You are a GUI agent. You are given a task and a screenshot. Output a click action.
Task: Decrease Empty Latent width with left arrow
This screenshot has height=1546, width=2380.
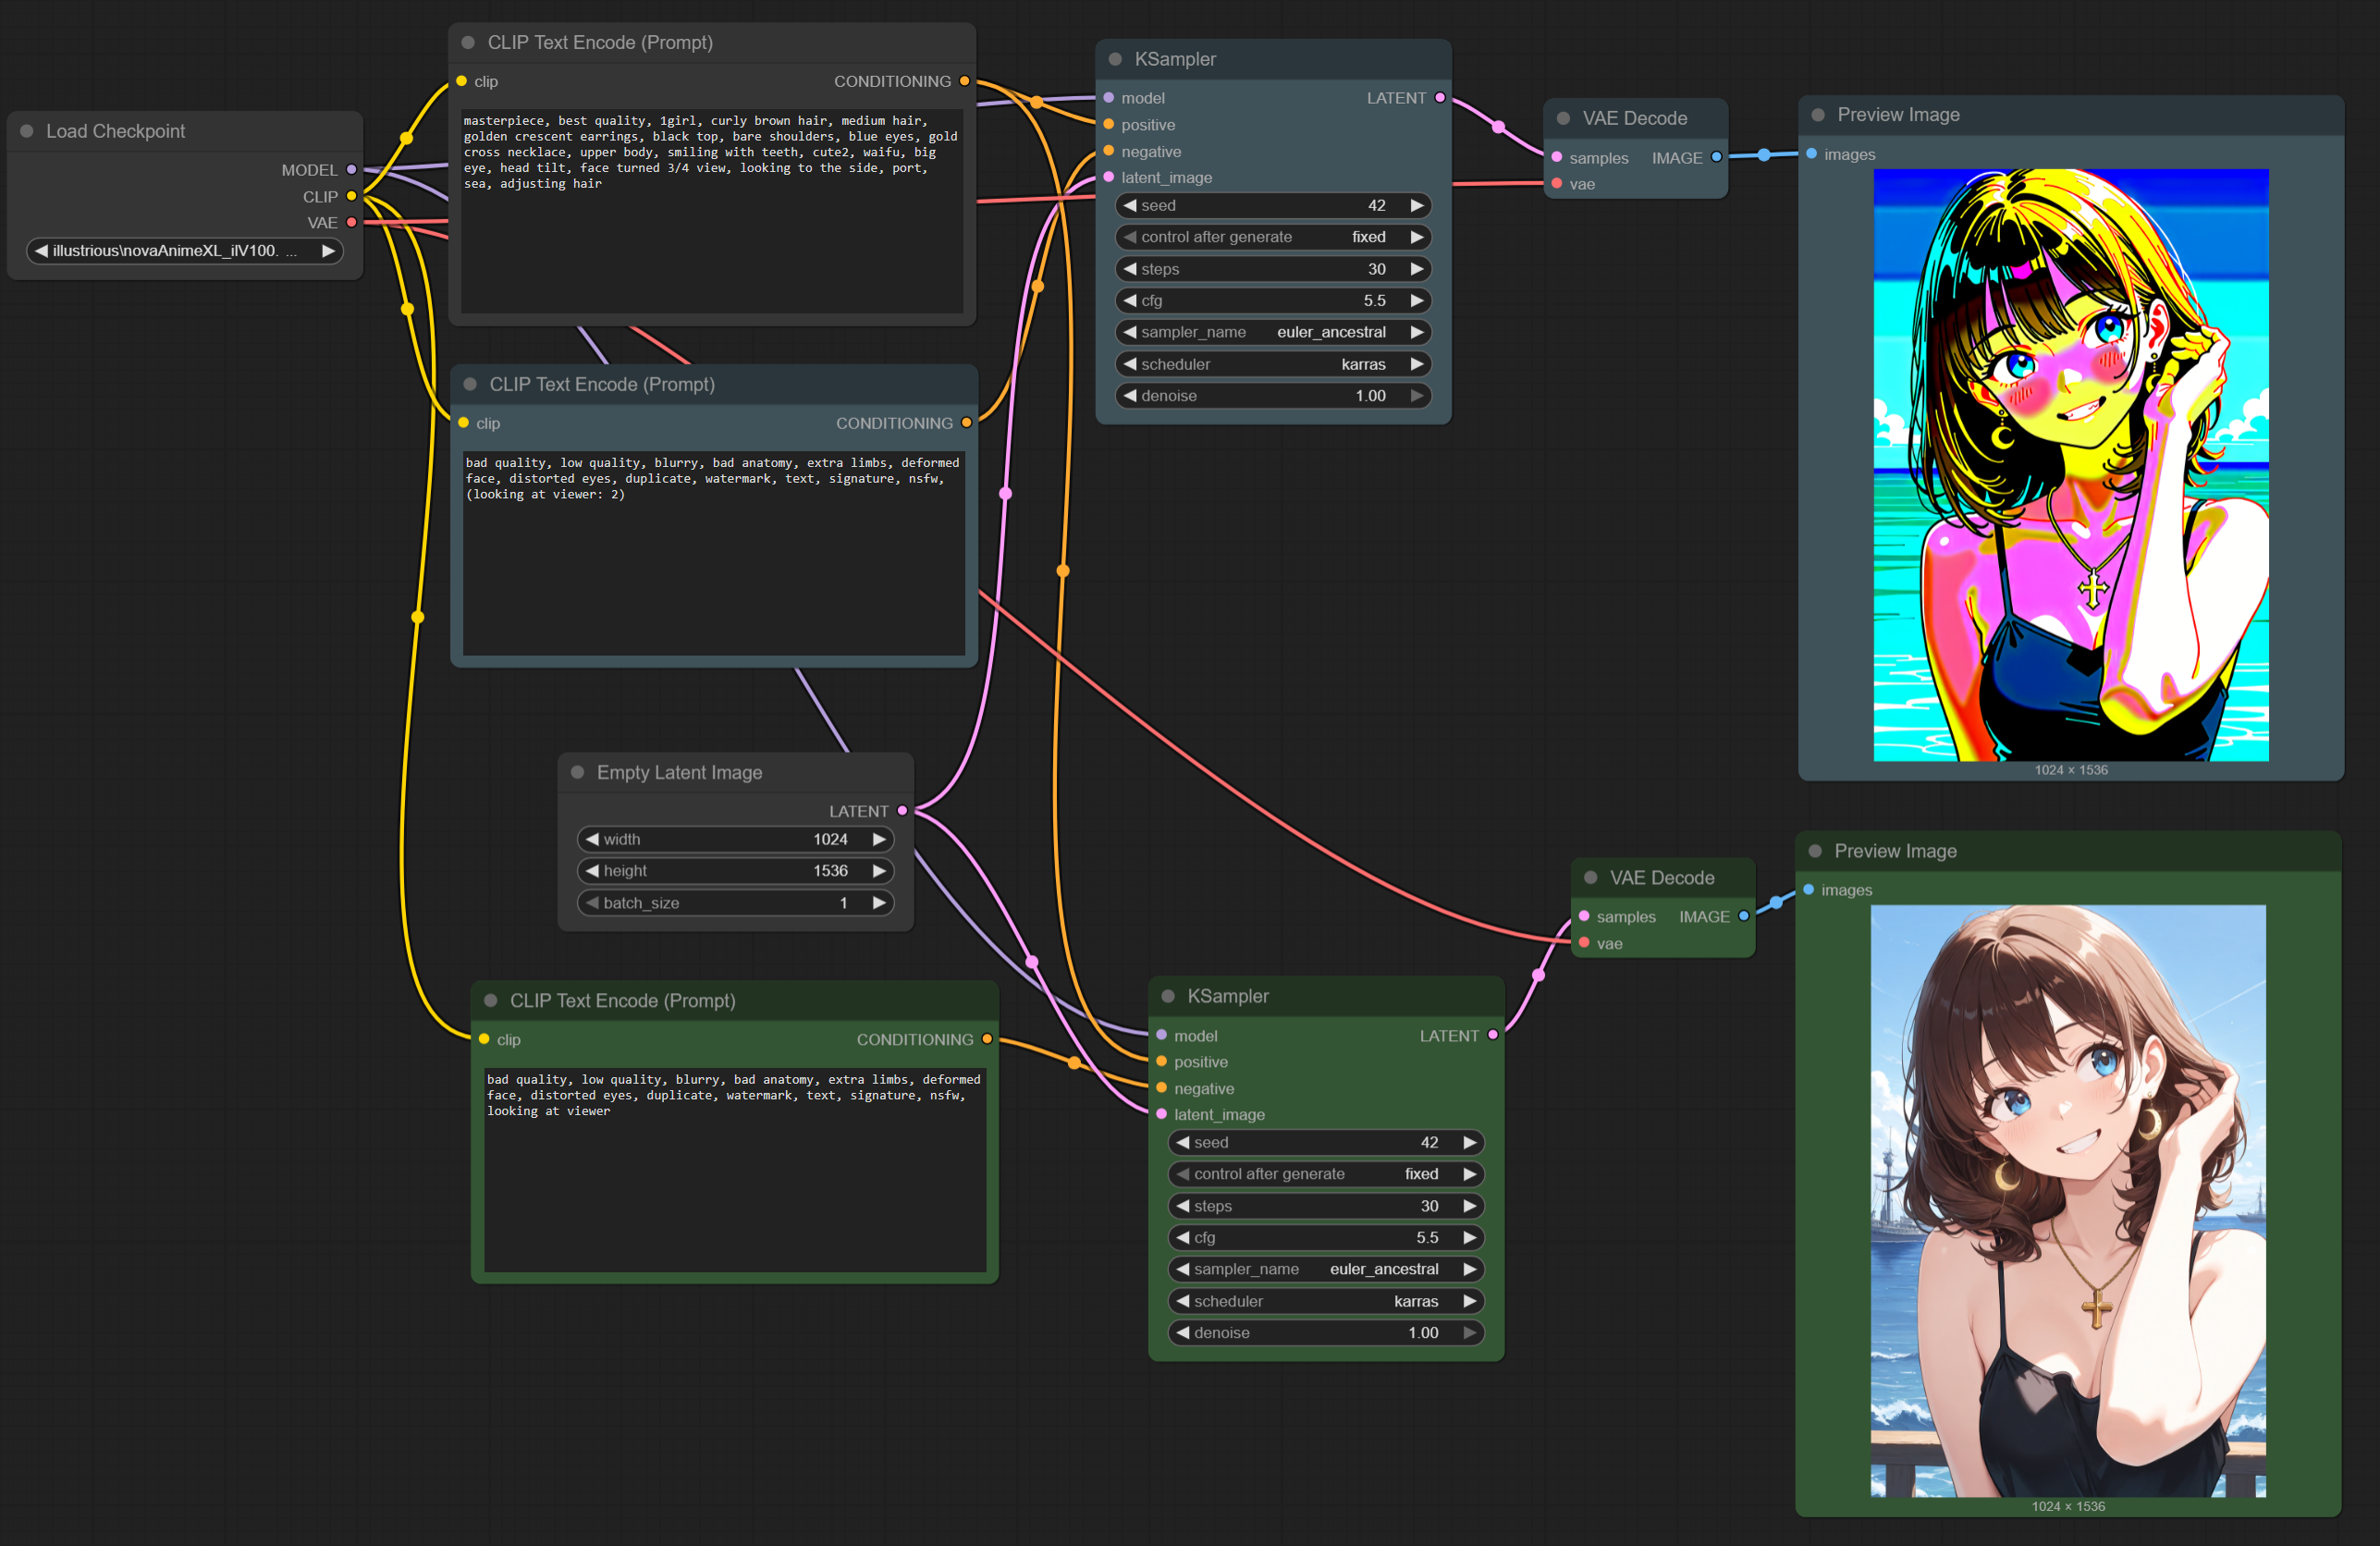pos(592,839)
